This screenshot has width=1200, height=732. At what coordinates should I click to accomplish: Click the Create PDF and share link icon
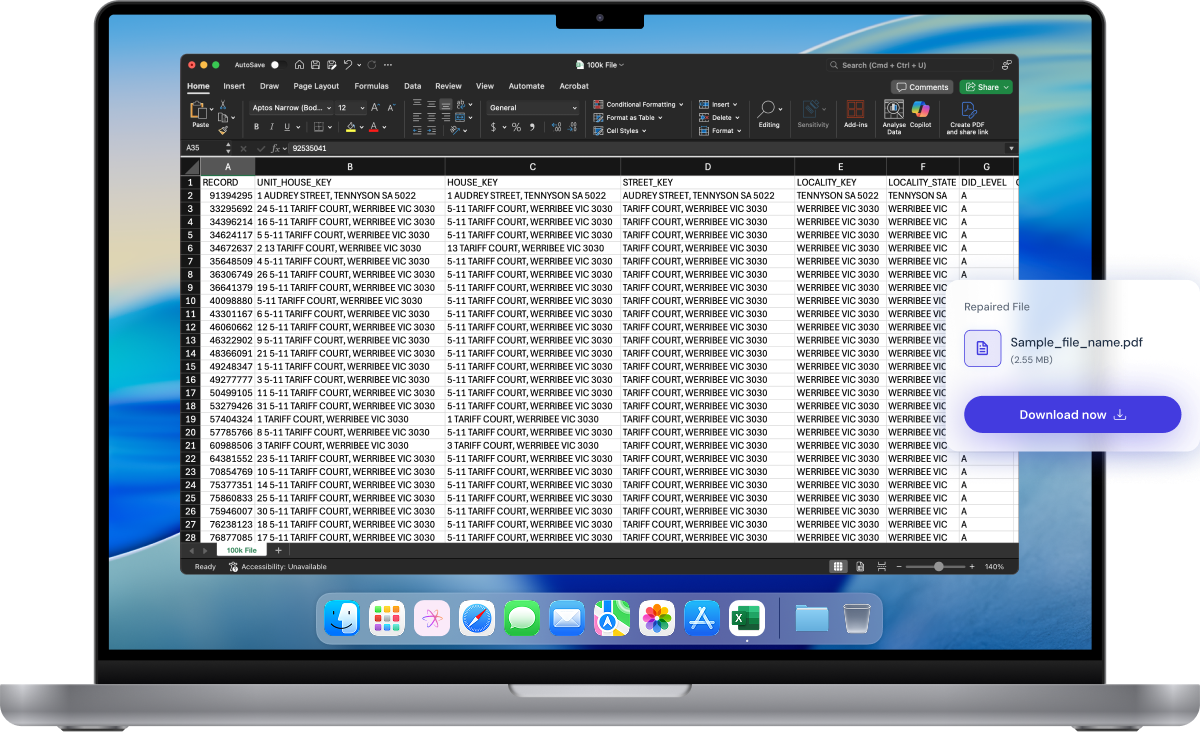coord(967,110)
